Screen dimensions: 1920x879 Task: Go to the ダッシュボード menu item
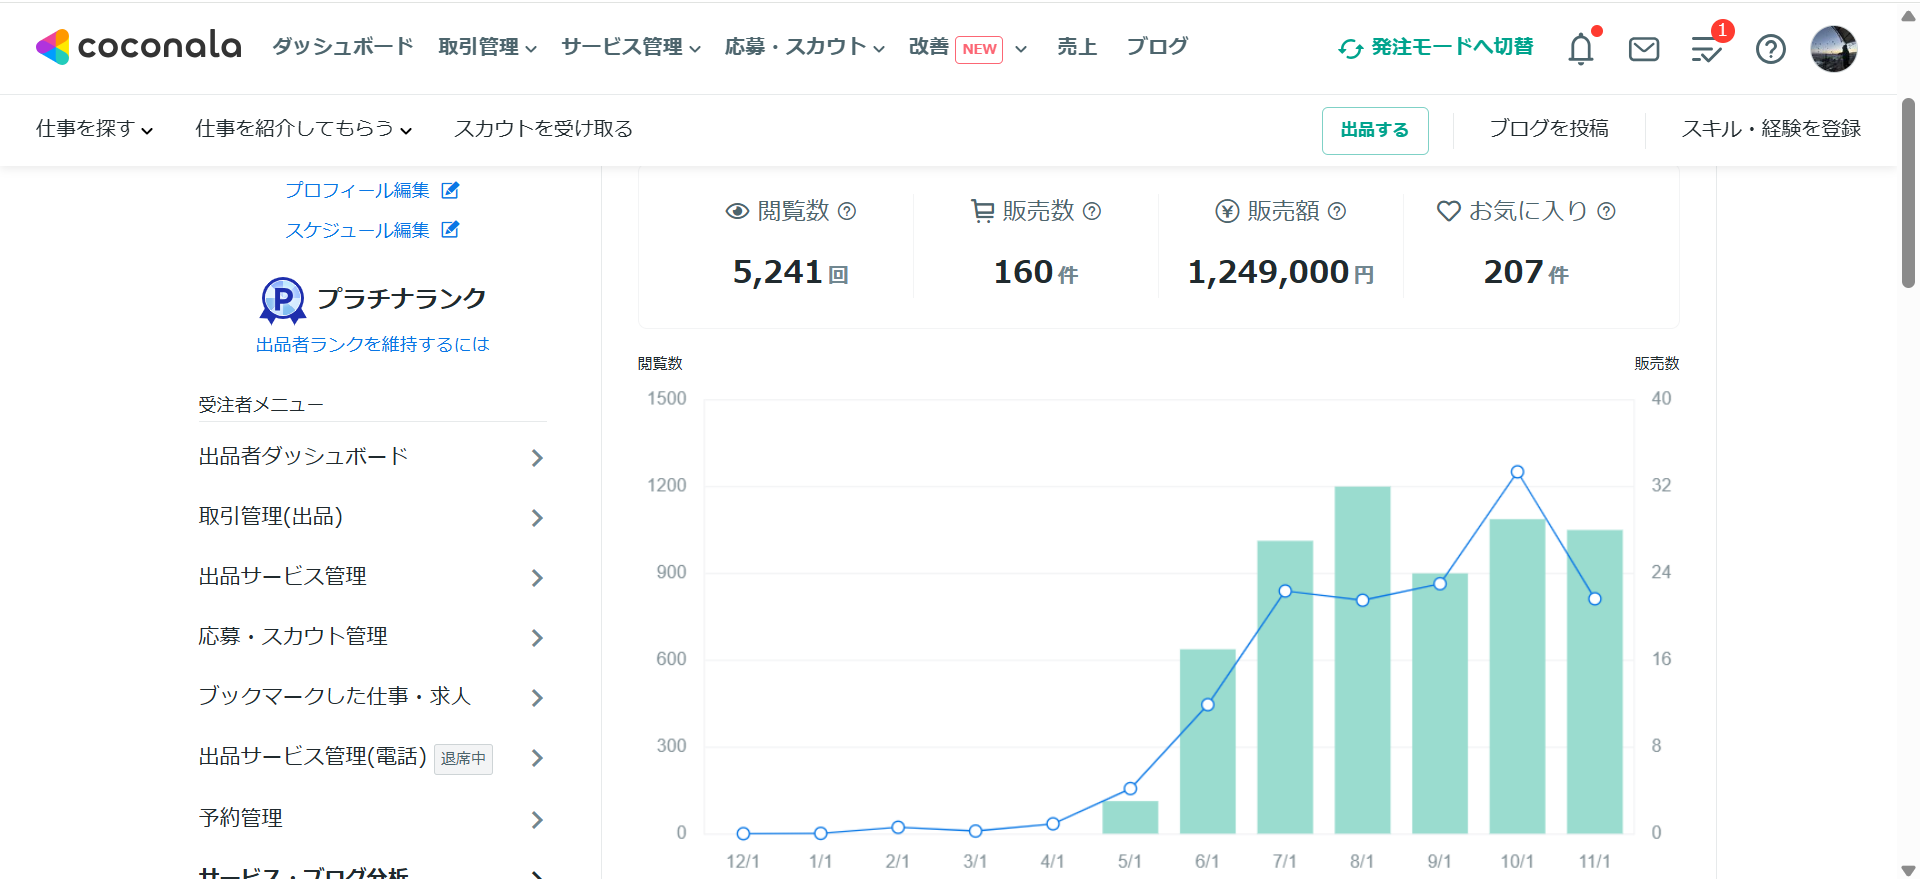(342, 47)
